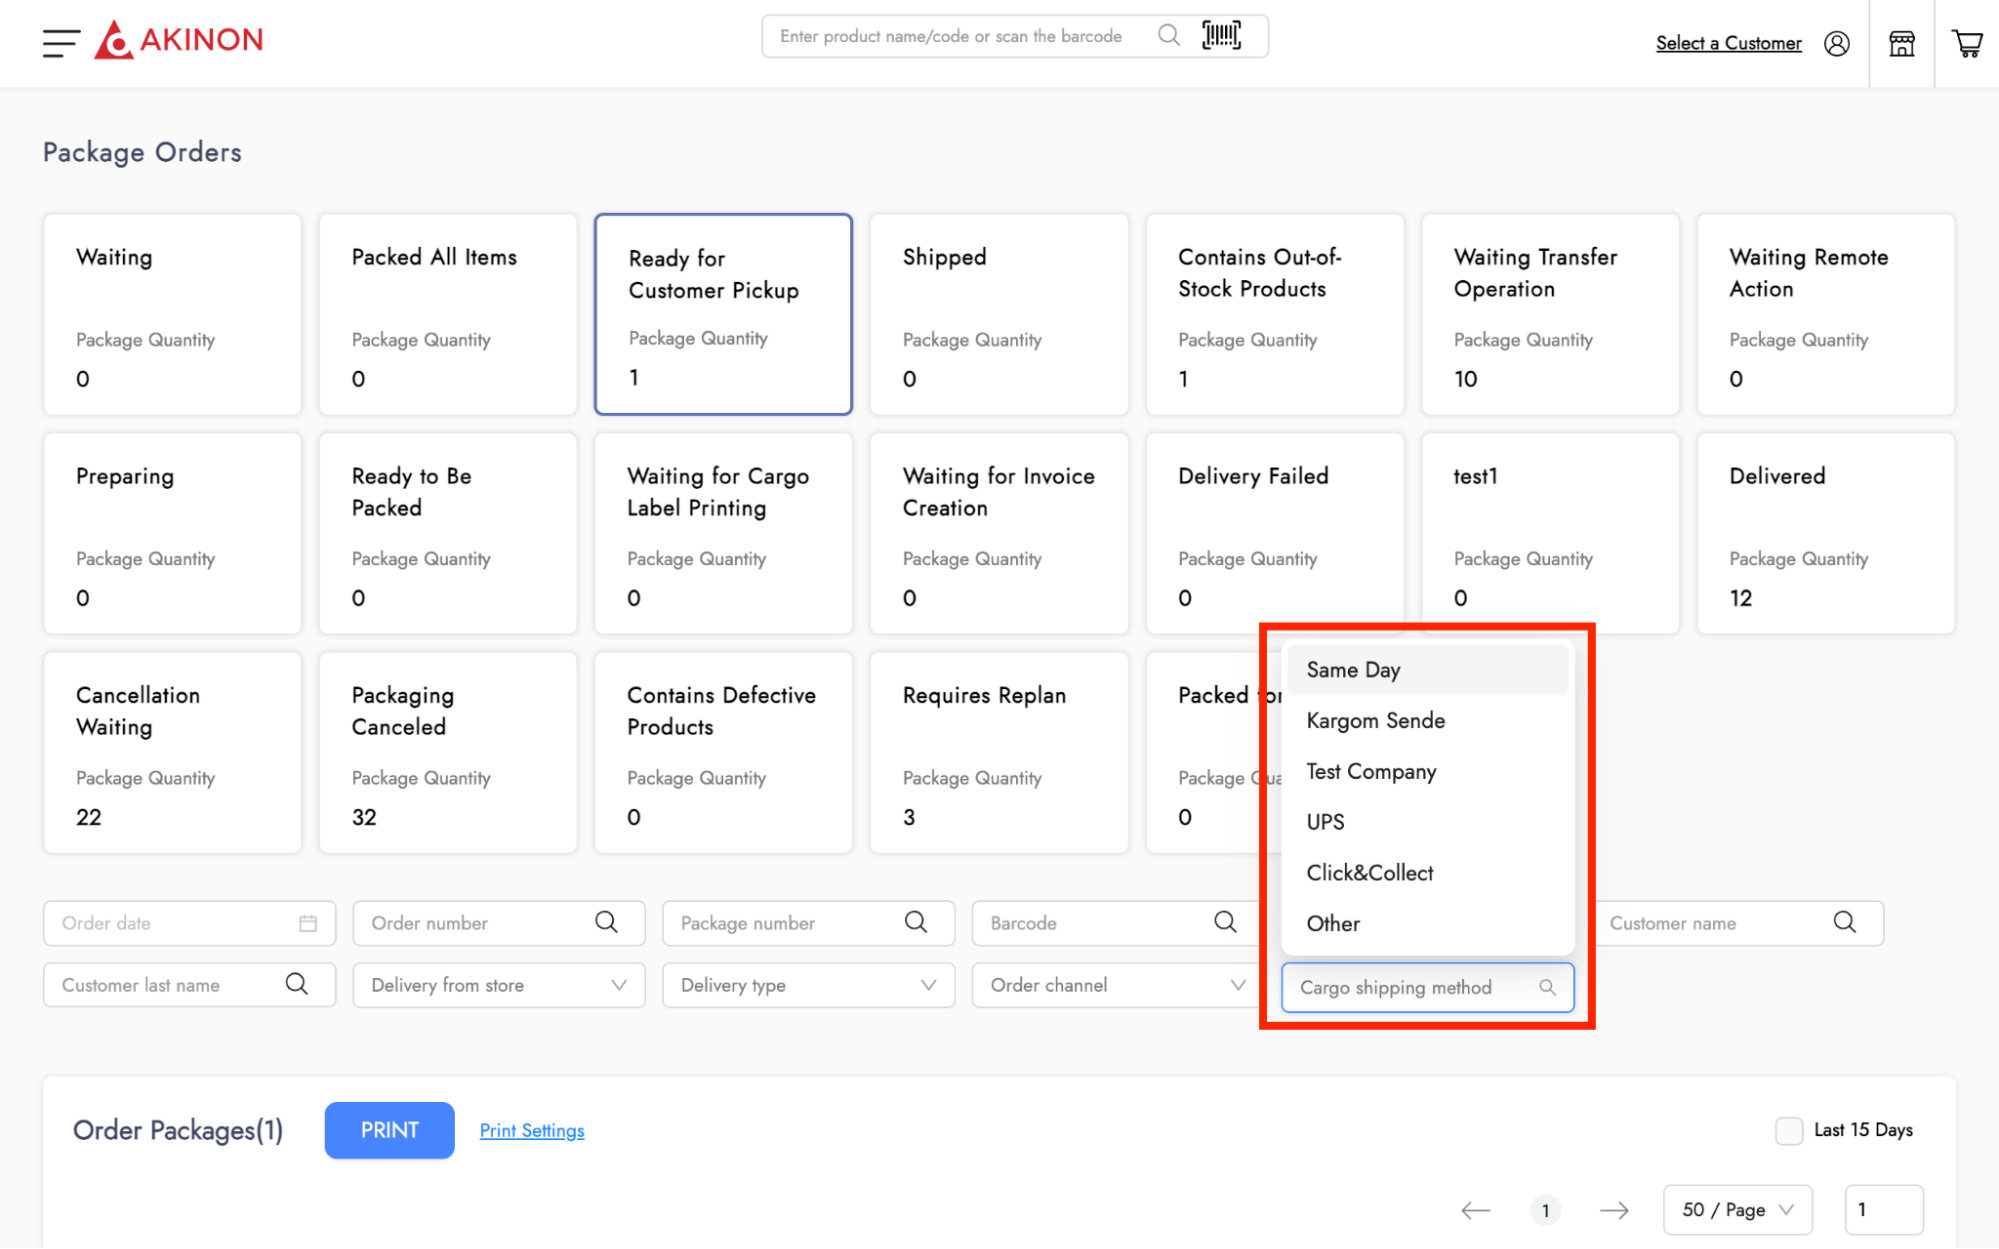1999x1249 pixels.
Task: Choose UPS from shipping method list
Action: tap(1326, 822)
